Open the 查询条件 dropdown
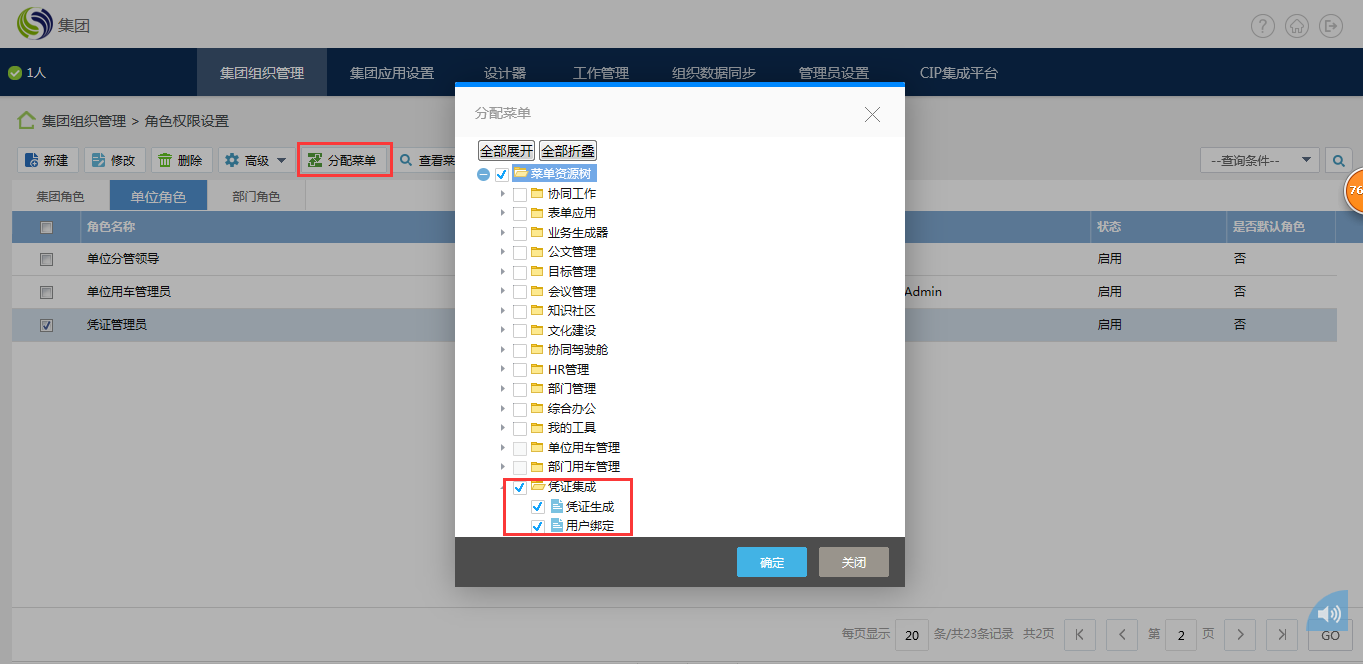Image resolution: width=1363 pixels, height=664 pixels. (x=1260, y=160)
